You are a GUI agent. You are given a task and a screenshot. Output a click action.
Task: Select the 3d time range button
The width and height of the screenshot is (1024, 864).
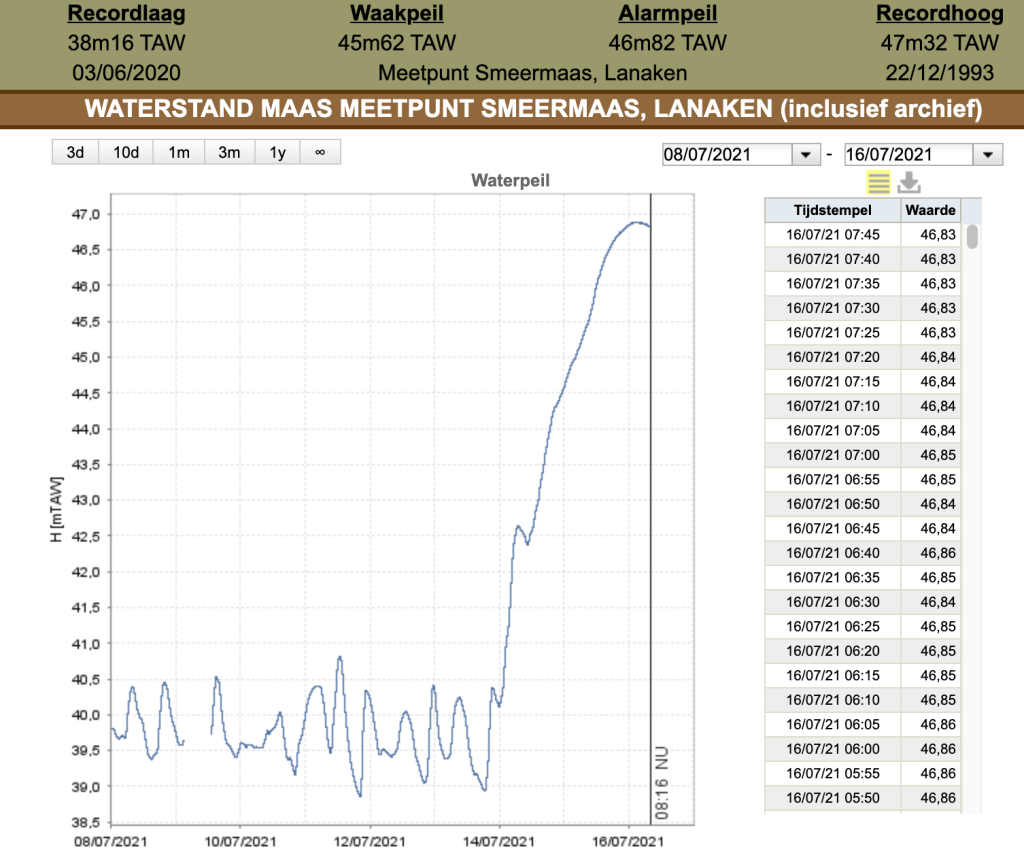[x=75, y=152]
